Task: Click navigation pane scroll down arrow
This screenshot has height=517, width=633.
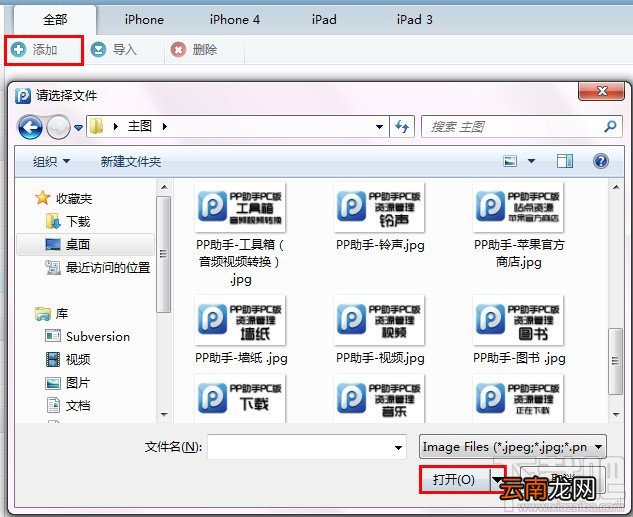Action: click(x=164, y=414)
